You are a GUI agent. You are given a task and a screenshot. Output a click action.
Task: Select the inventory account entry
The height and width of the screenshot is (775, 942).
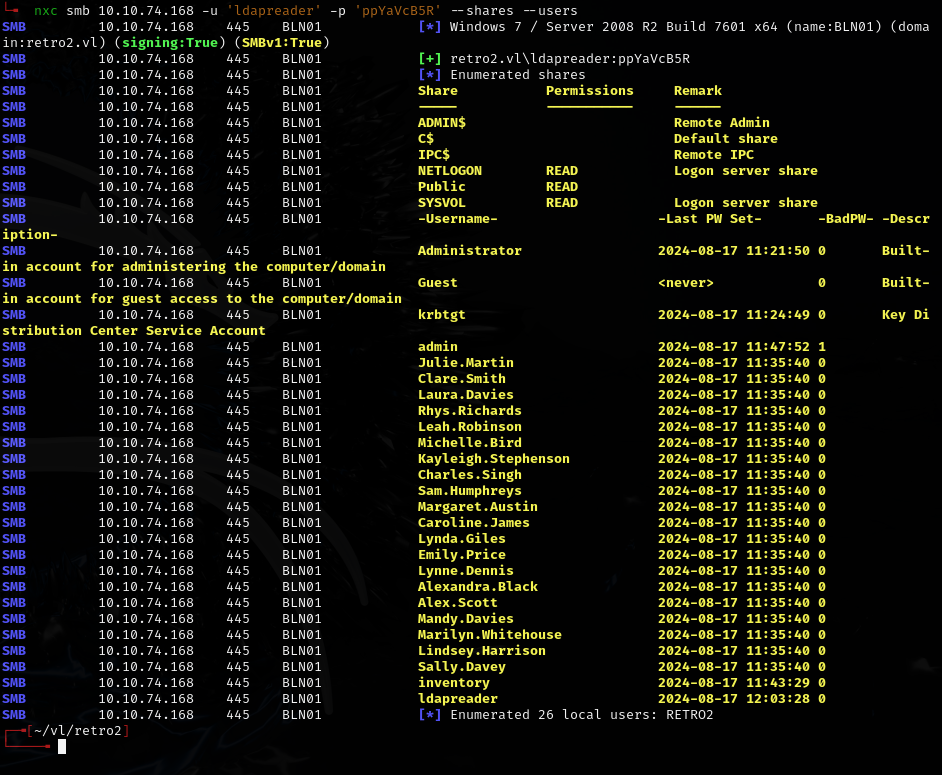[x=455, y=682]
